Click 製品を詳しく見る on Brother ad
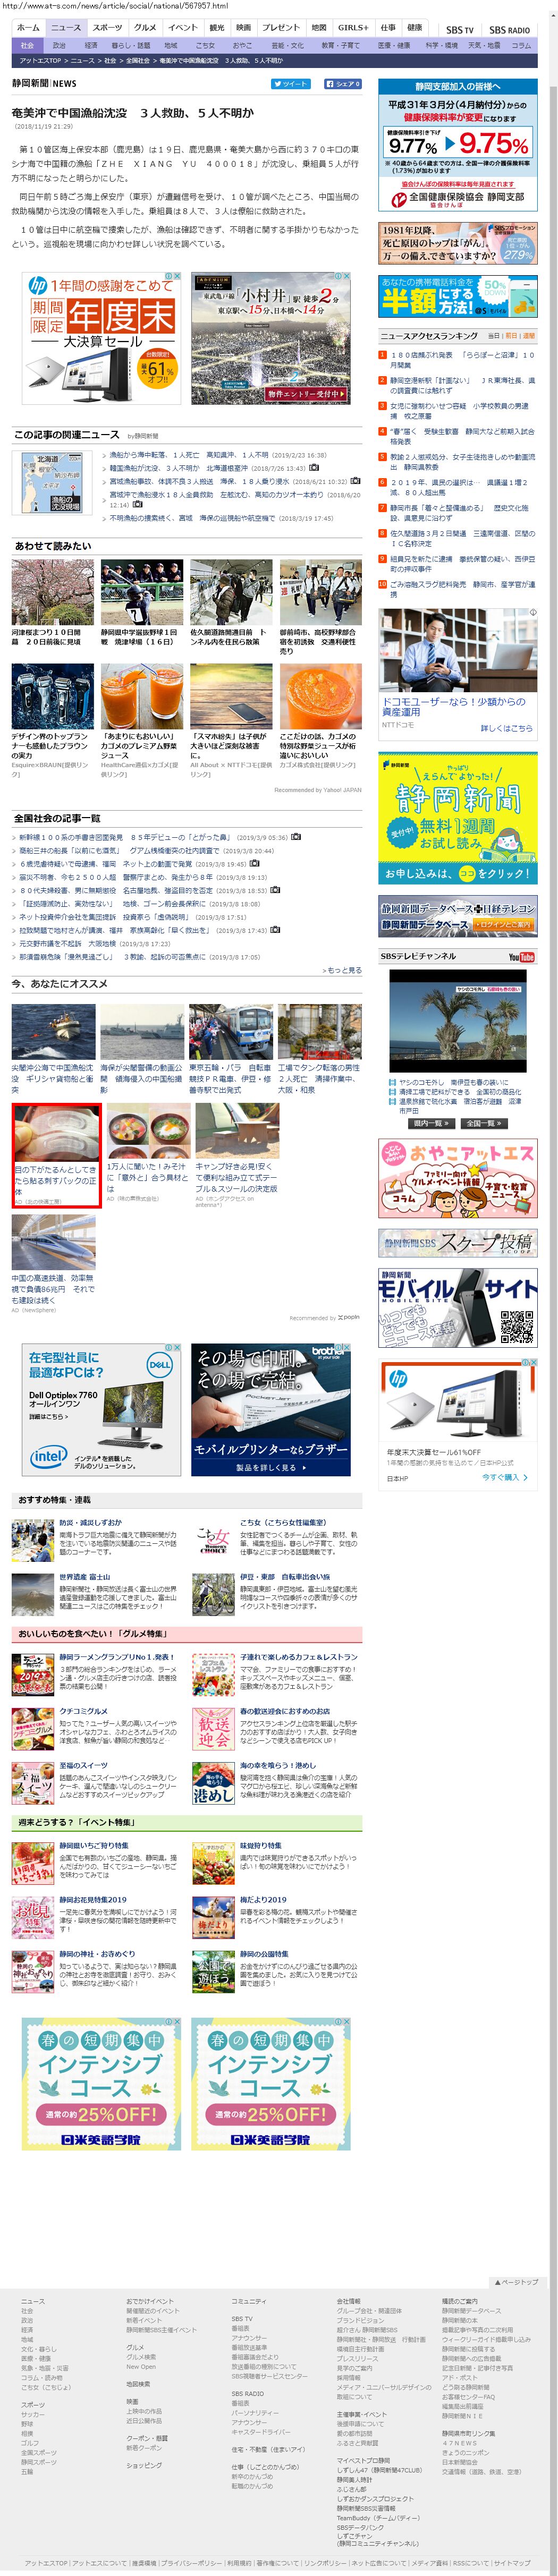 271,1467
